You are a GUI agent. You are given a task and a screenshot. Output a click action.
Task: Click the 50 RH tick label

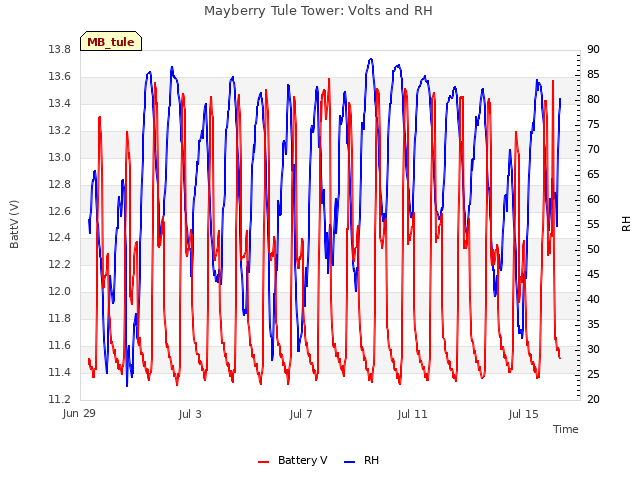point(593,249)
